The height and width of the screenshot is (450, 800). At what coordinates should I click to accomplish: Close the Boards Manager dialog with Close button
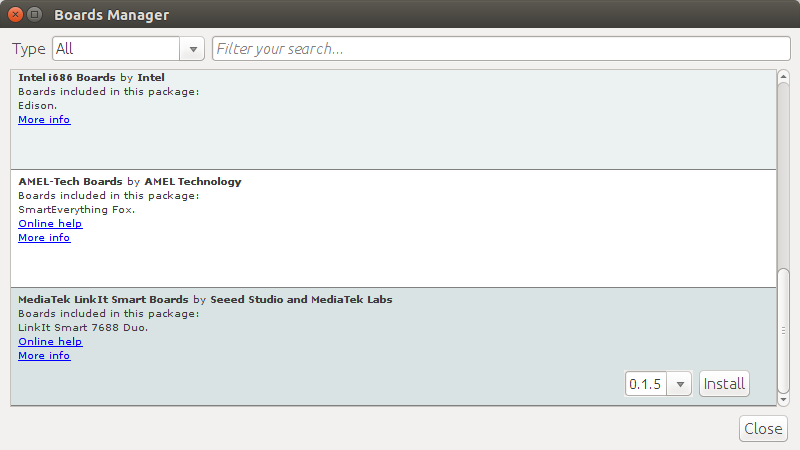763,429
